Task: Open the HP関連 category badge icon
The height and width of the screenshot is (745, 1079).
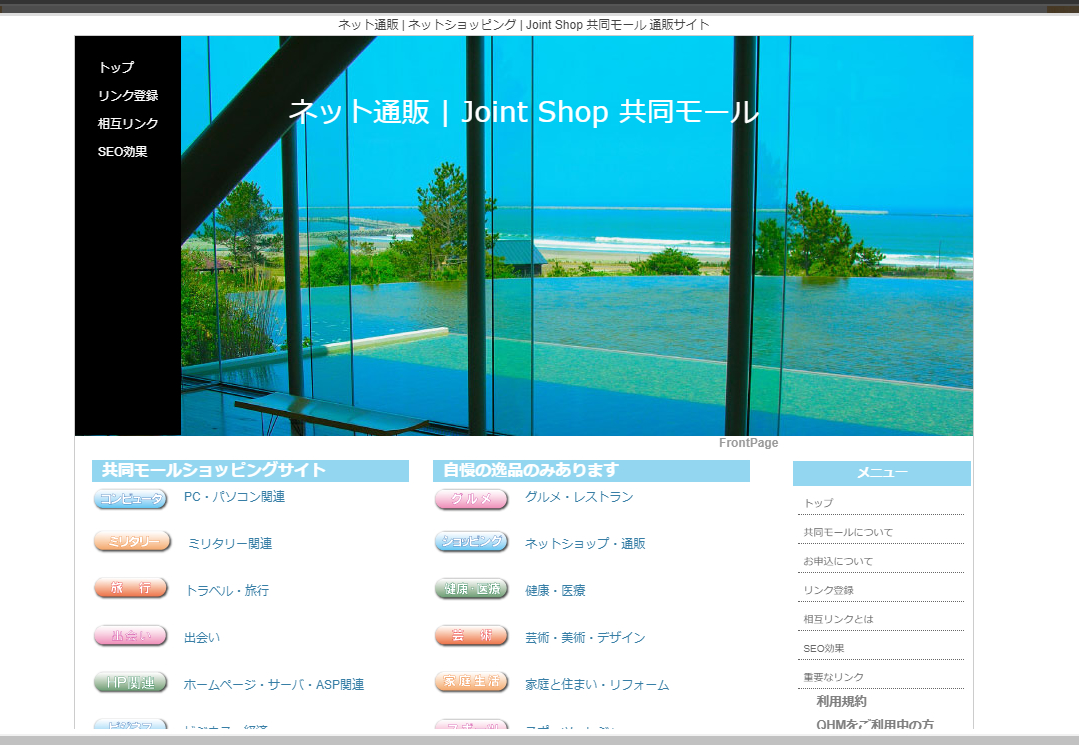Action: tap(130, 683)
